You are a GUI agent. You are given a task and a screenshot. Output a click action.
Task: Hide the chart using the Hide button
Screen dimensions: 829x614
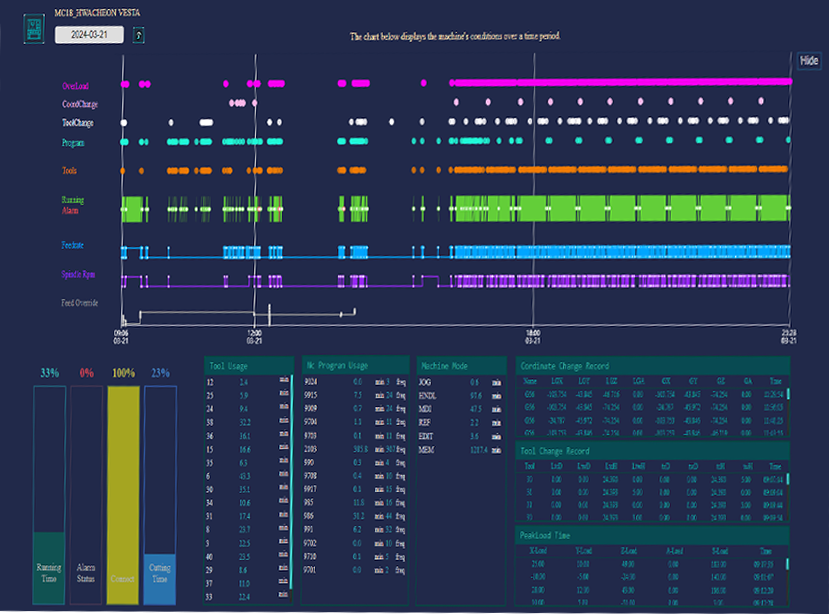pos(809,61)
